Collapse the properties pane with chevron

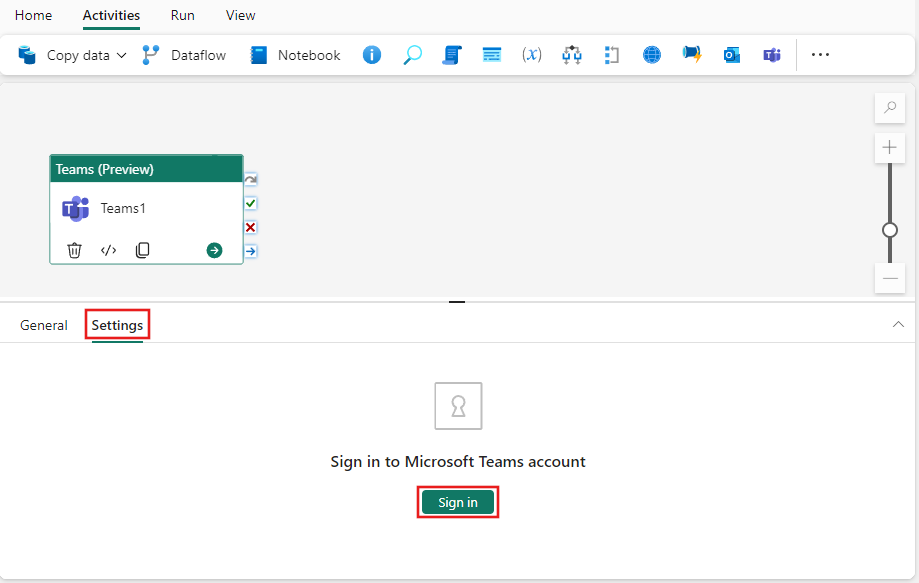898,324
